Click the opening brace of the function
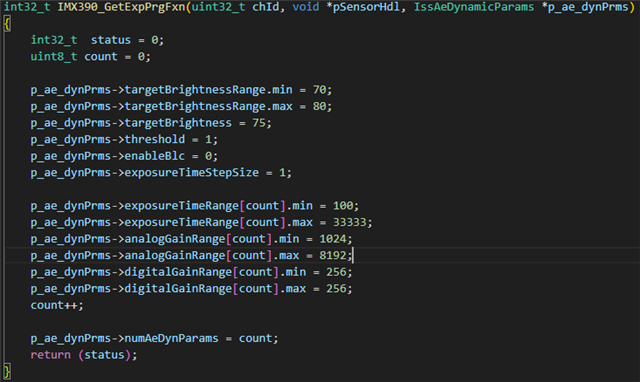 point(7,24)
